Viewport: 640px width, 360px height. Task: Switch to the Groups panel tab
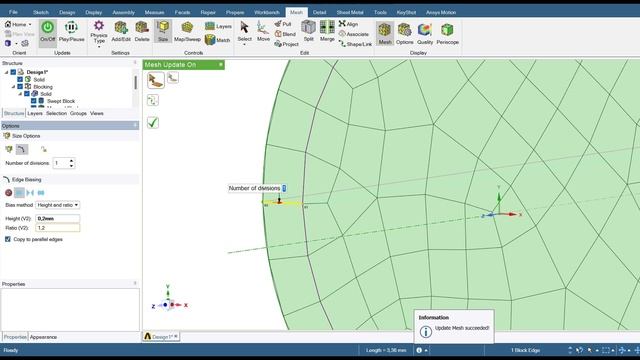[78, 113]
